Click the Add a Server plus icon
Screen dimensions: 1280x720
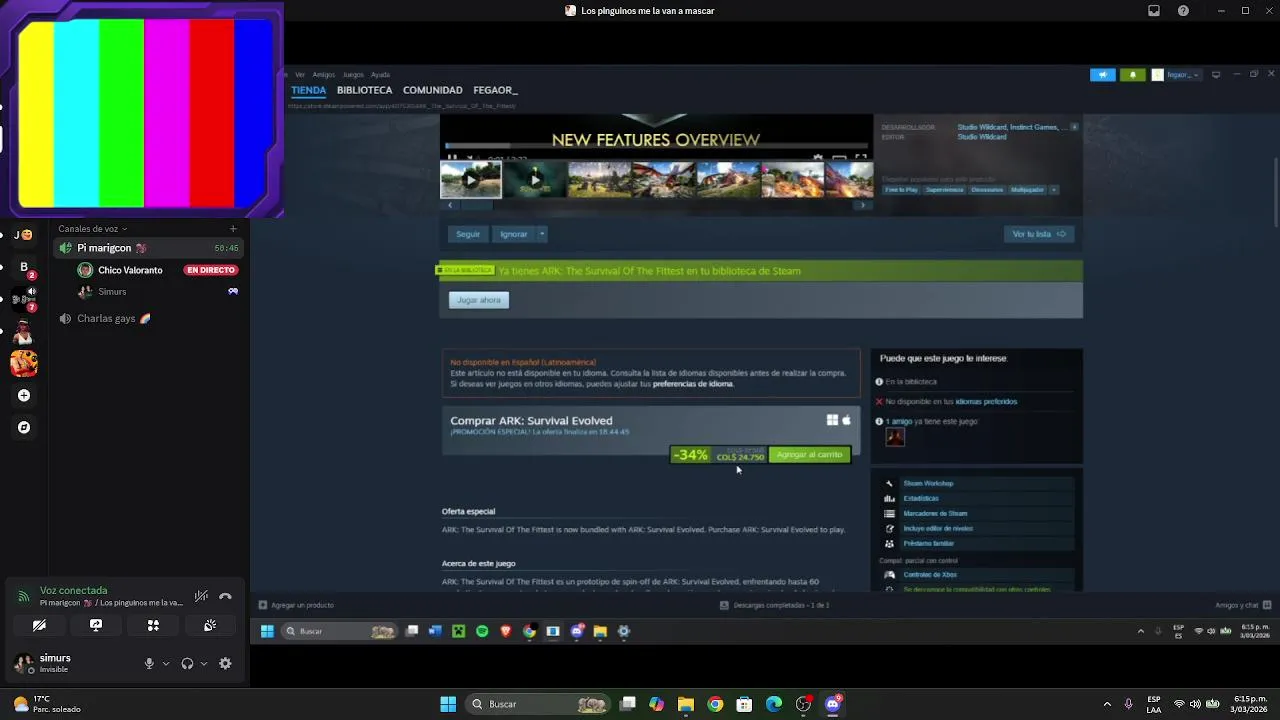24,395
